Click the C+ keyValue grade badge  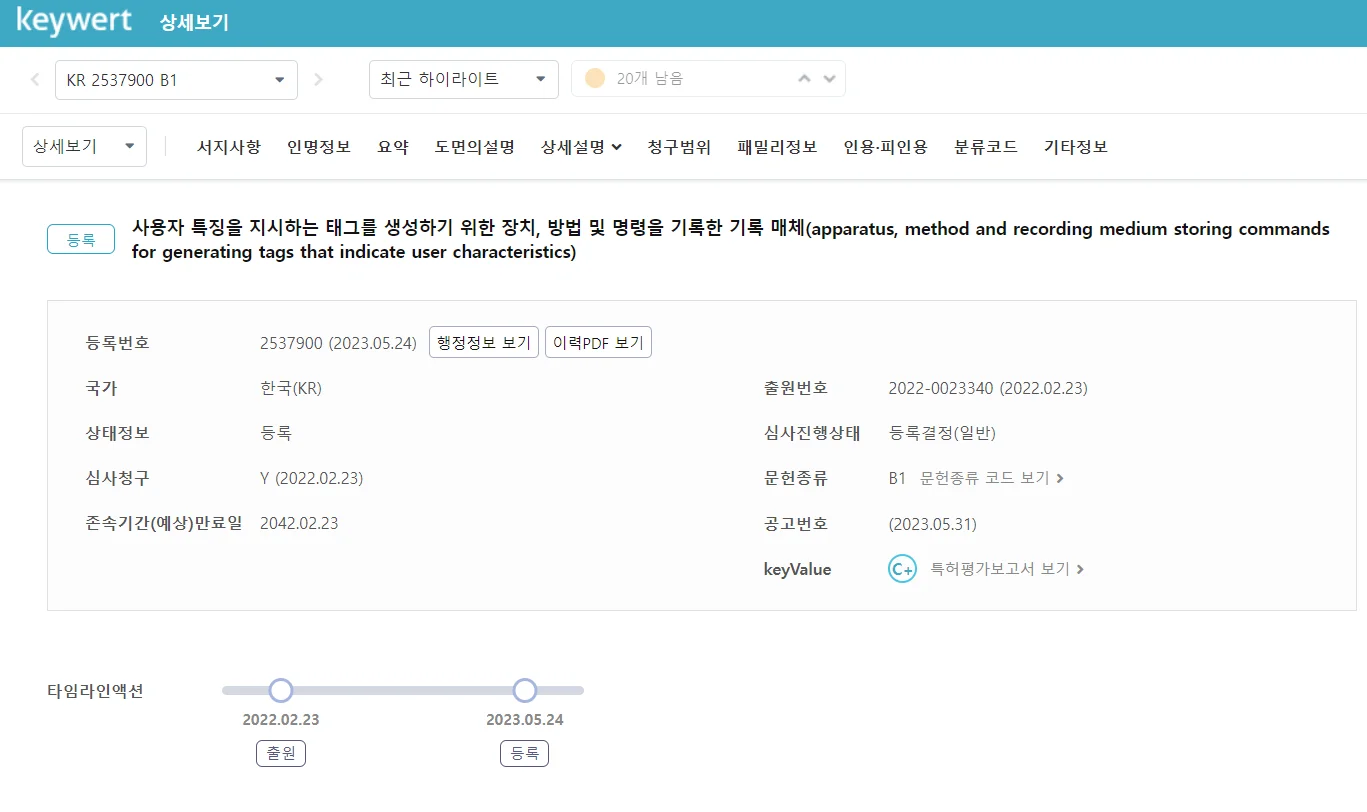pyautogui.click(x=902, y=569)
